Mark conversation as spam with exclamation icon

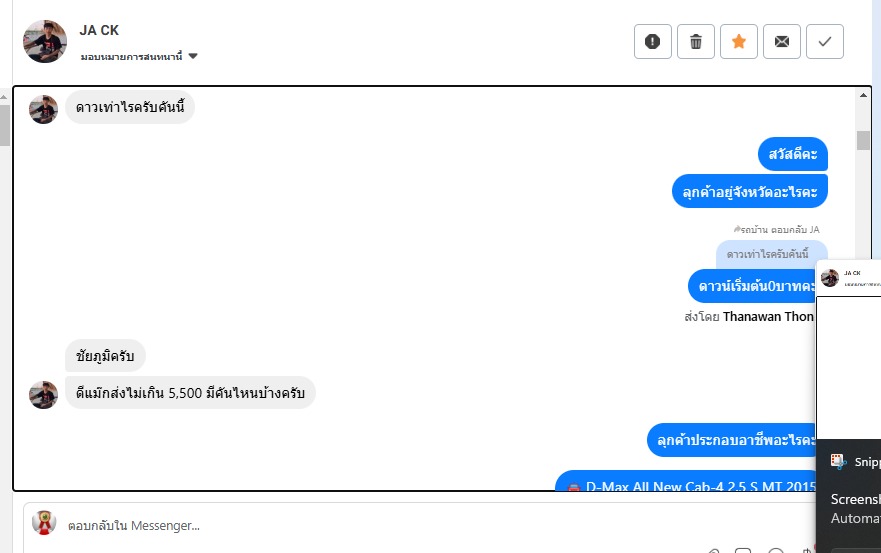[x=652, y=42]
